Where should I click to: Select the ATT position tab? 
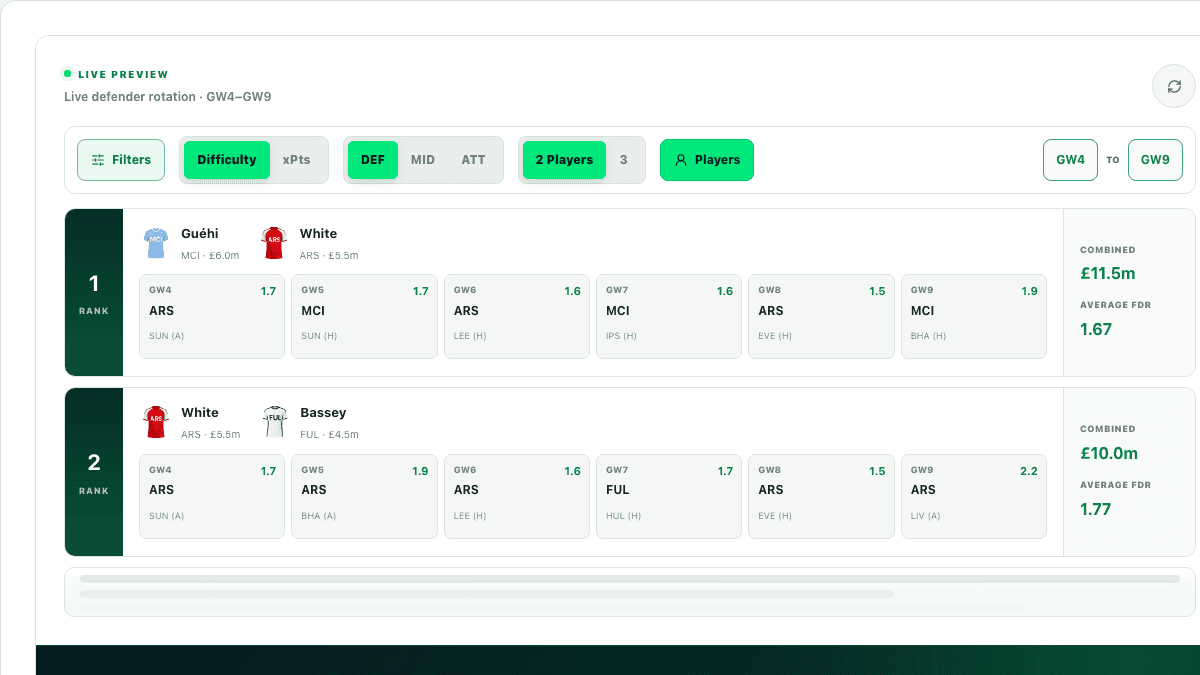coord(474,160)
